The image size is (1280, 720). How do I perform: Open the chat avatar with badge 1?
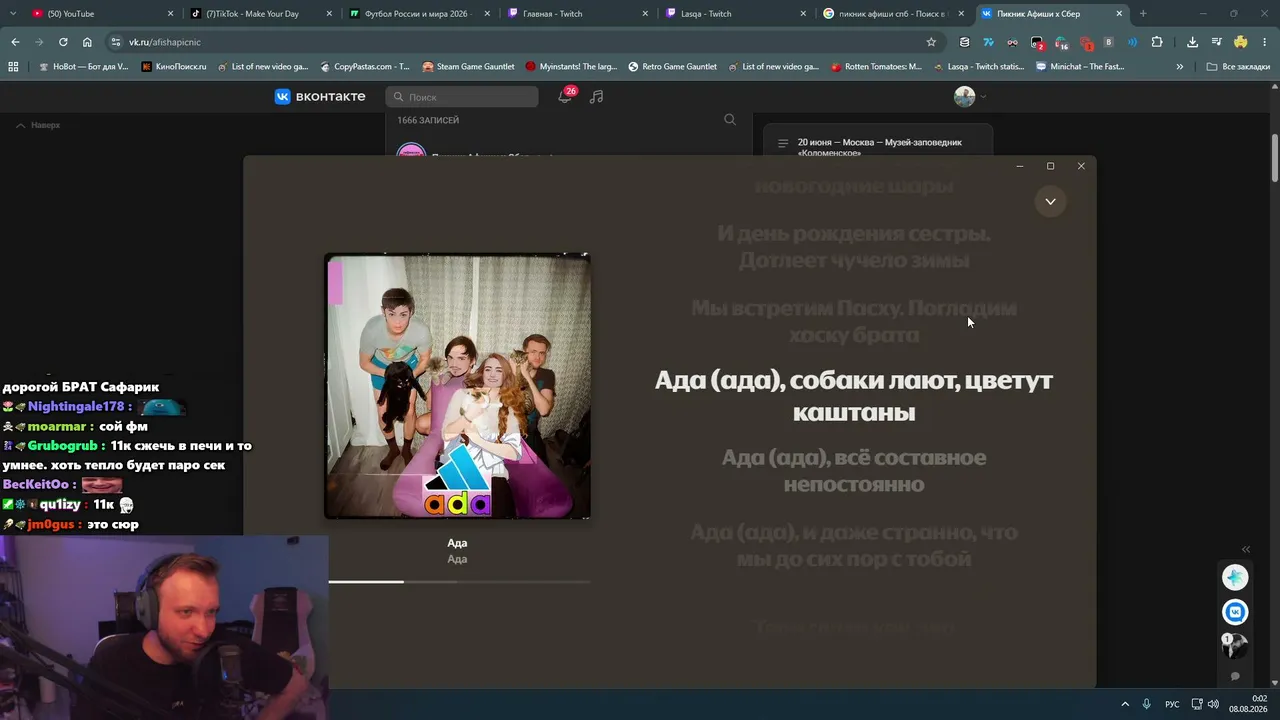1235,645
